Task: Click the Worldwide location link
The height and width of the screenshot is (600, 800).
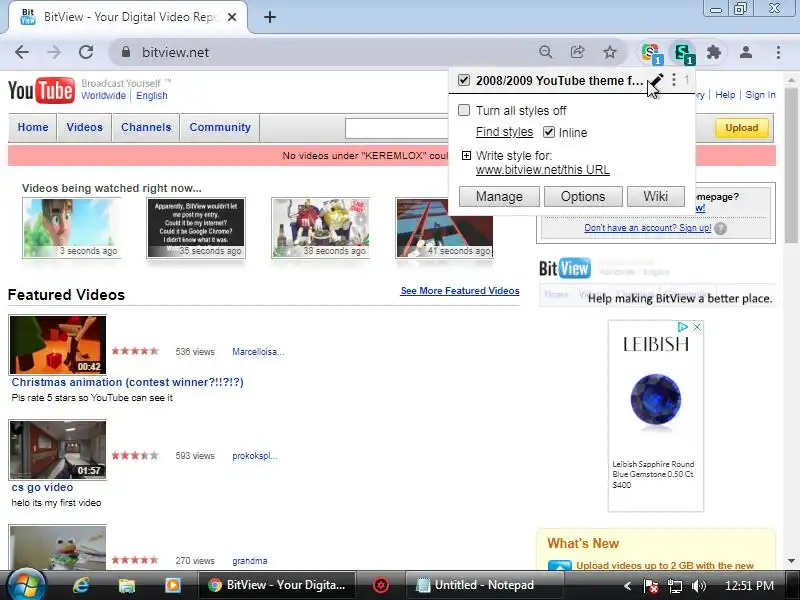Action: 103,95
